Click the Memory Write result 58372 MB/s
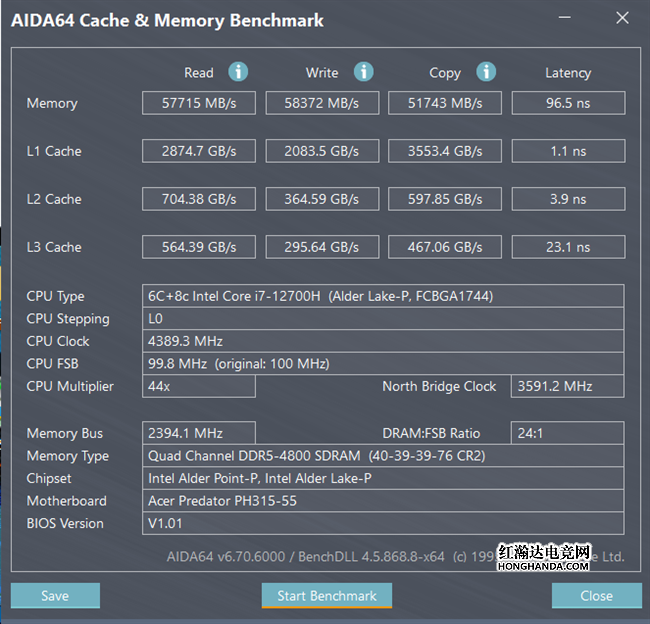 [x=322, y=103]
